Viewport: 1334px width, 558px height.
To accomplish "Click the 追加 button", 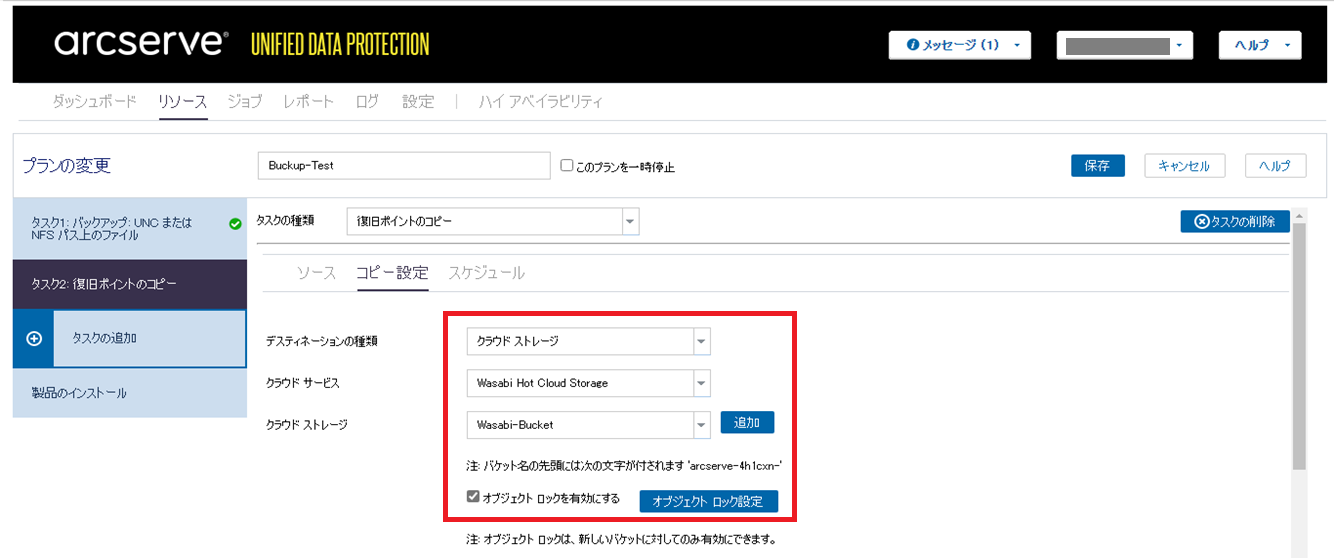I will pyautogui.click(x=747, y=423).
